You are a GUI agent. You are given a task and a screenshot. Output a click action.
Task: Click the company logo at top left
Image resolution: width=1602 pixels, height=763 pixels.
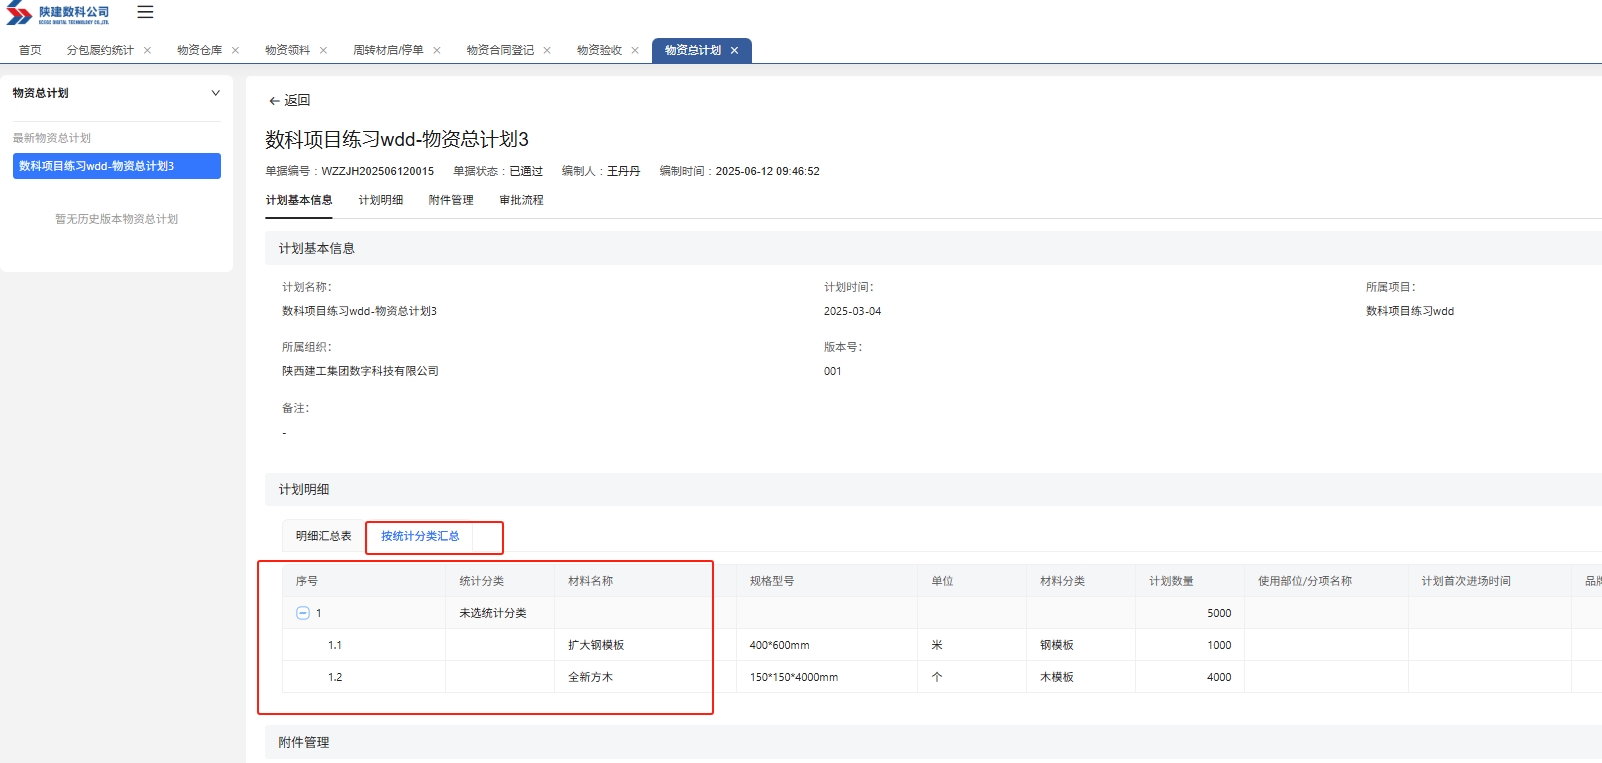click(x=58, y=14)
